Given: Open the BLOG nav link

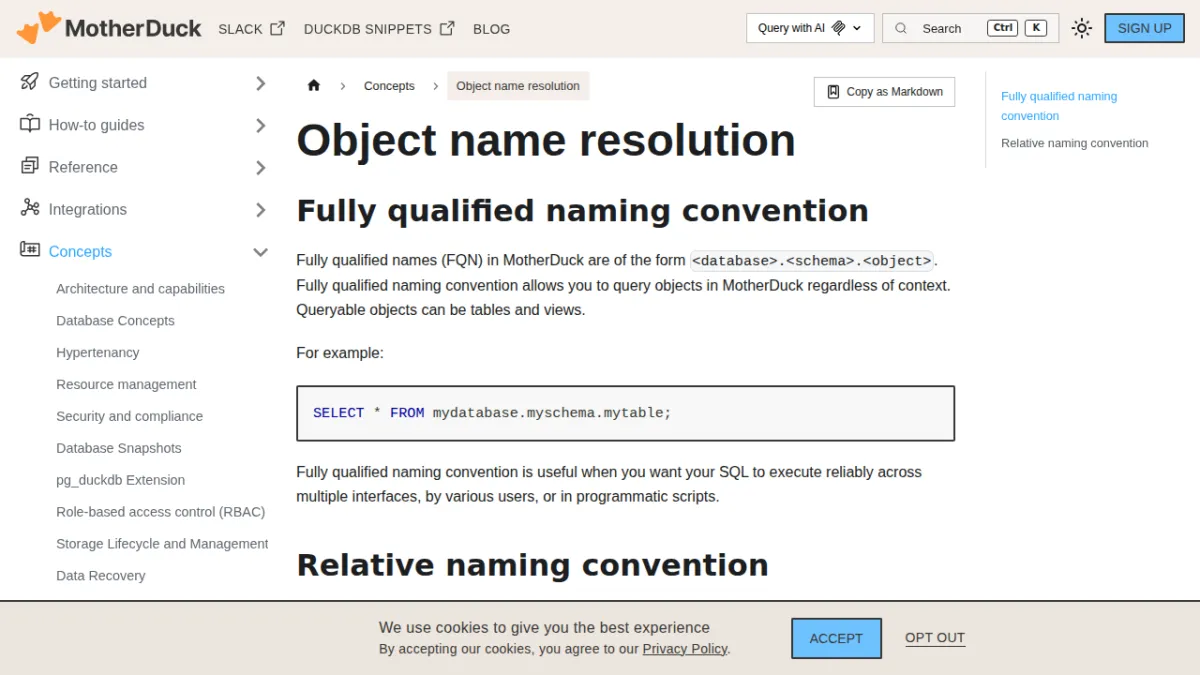Looking at the screenshot, I should pos(491,29).
